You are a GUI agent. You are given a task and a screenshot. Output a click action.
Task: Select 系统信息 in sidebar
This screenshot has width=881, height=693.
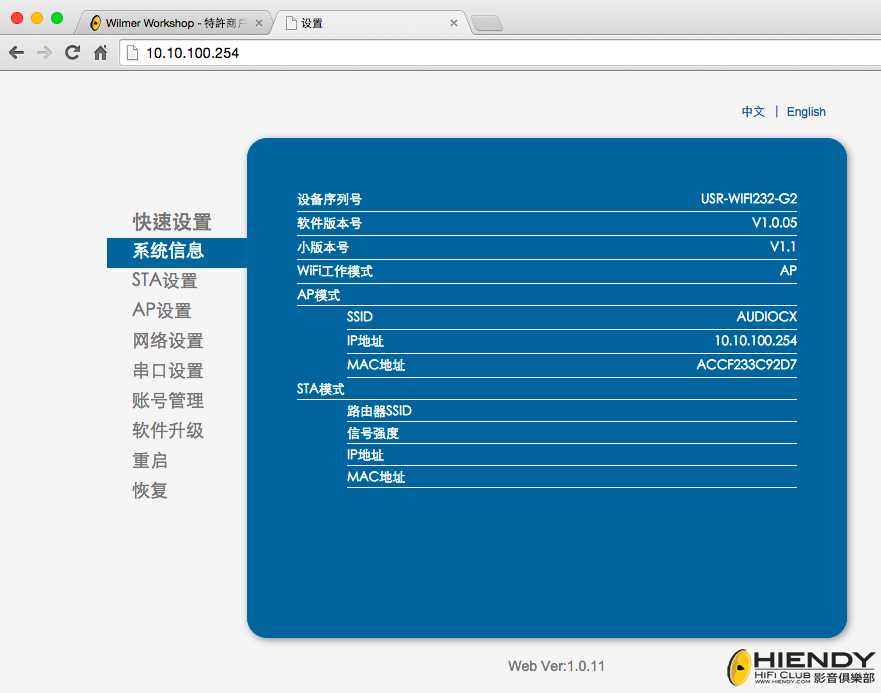(168, 251)
